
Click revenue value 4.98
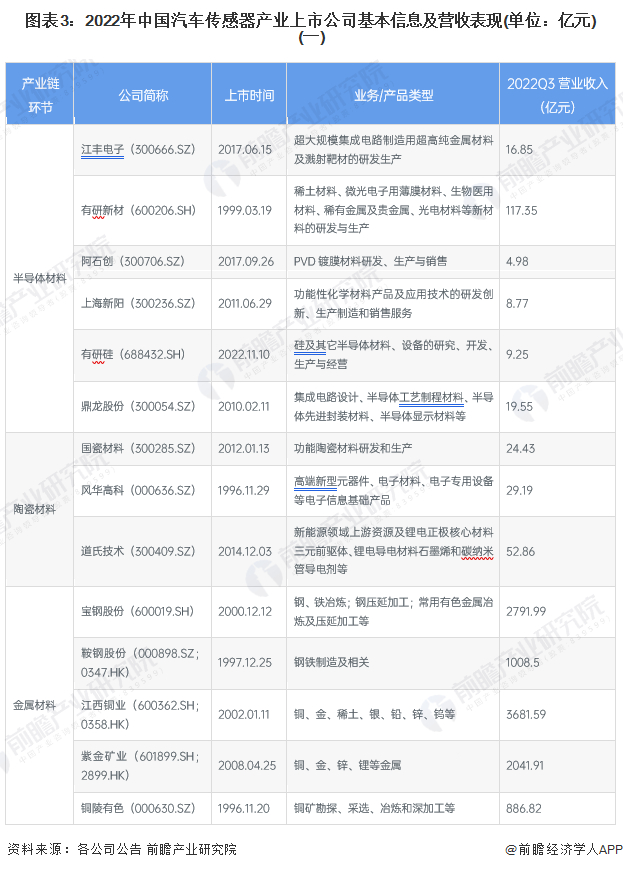tap(517, 262)
